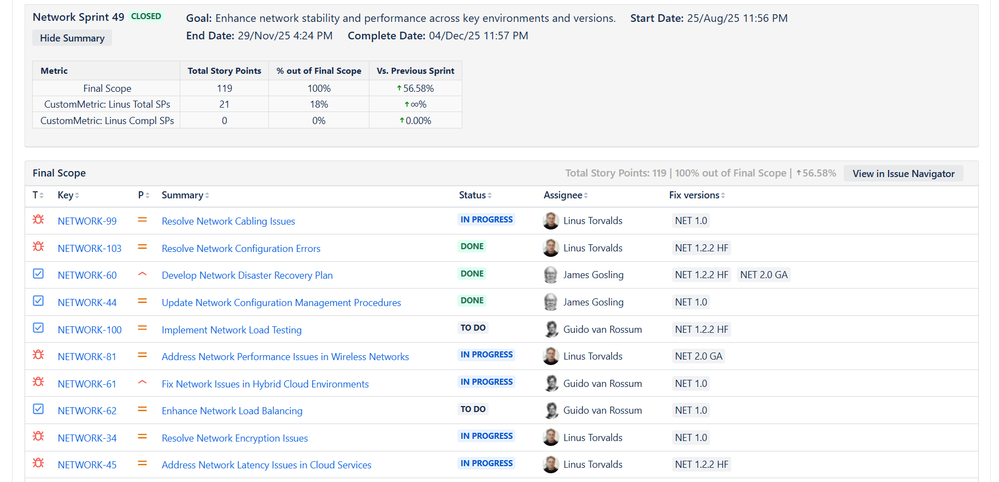Open issue key NETWORK-81
This screenshot has height=482, width=999.
pyautogui.click(x=87, y=357)
